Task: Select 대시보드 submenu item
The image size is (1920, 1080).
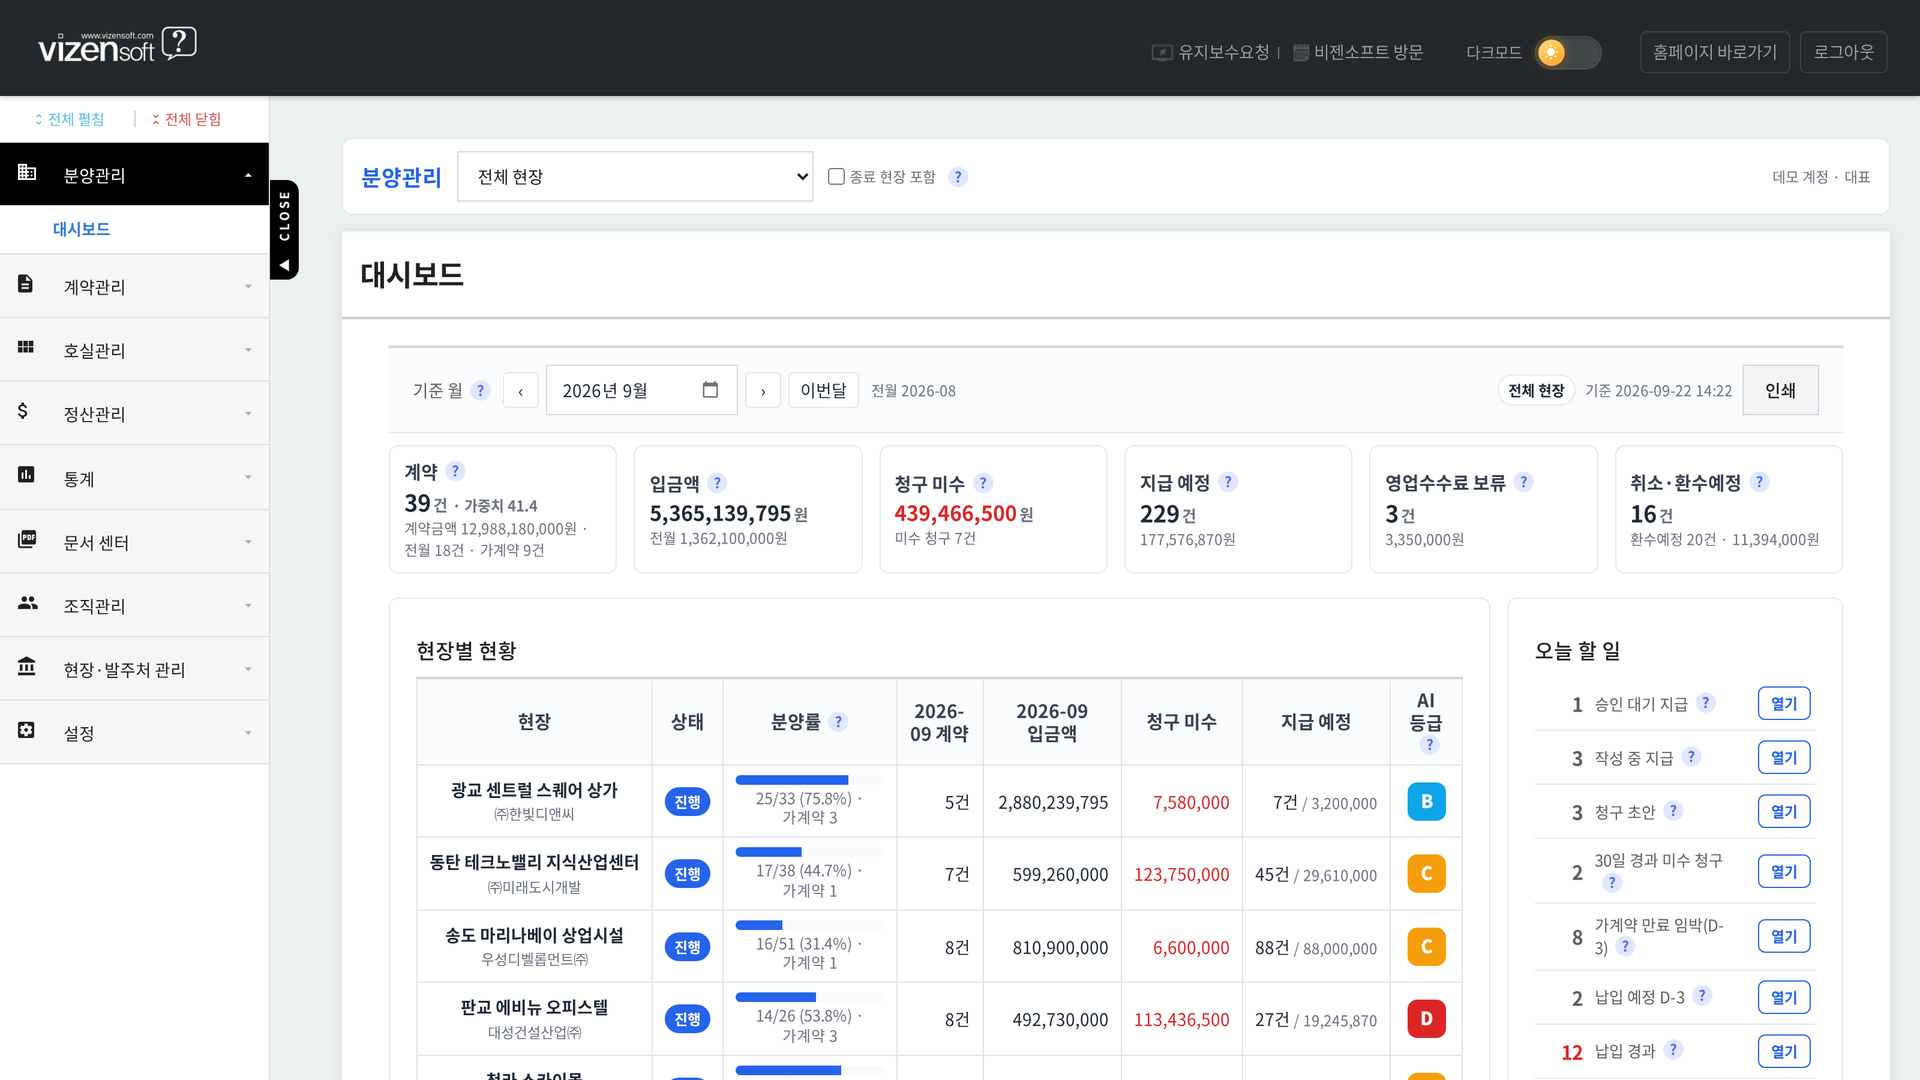Action: pyautogui.click(x=81, y=229)
